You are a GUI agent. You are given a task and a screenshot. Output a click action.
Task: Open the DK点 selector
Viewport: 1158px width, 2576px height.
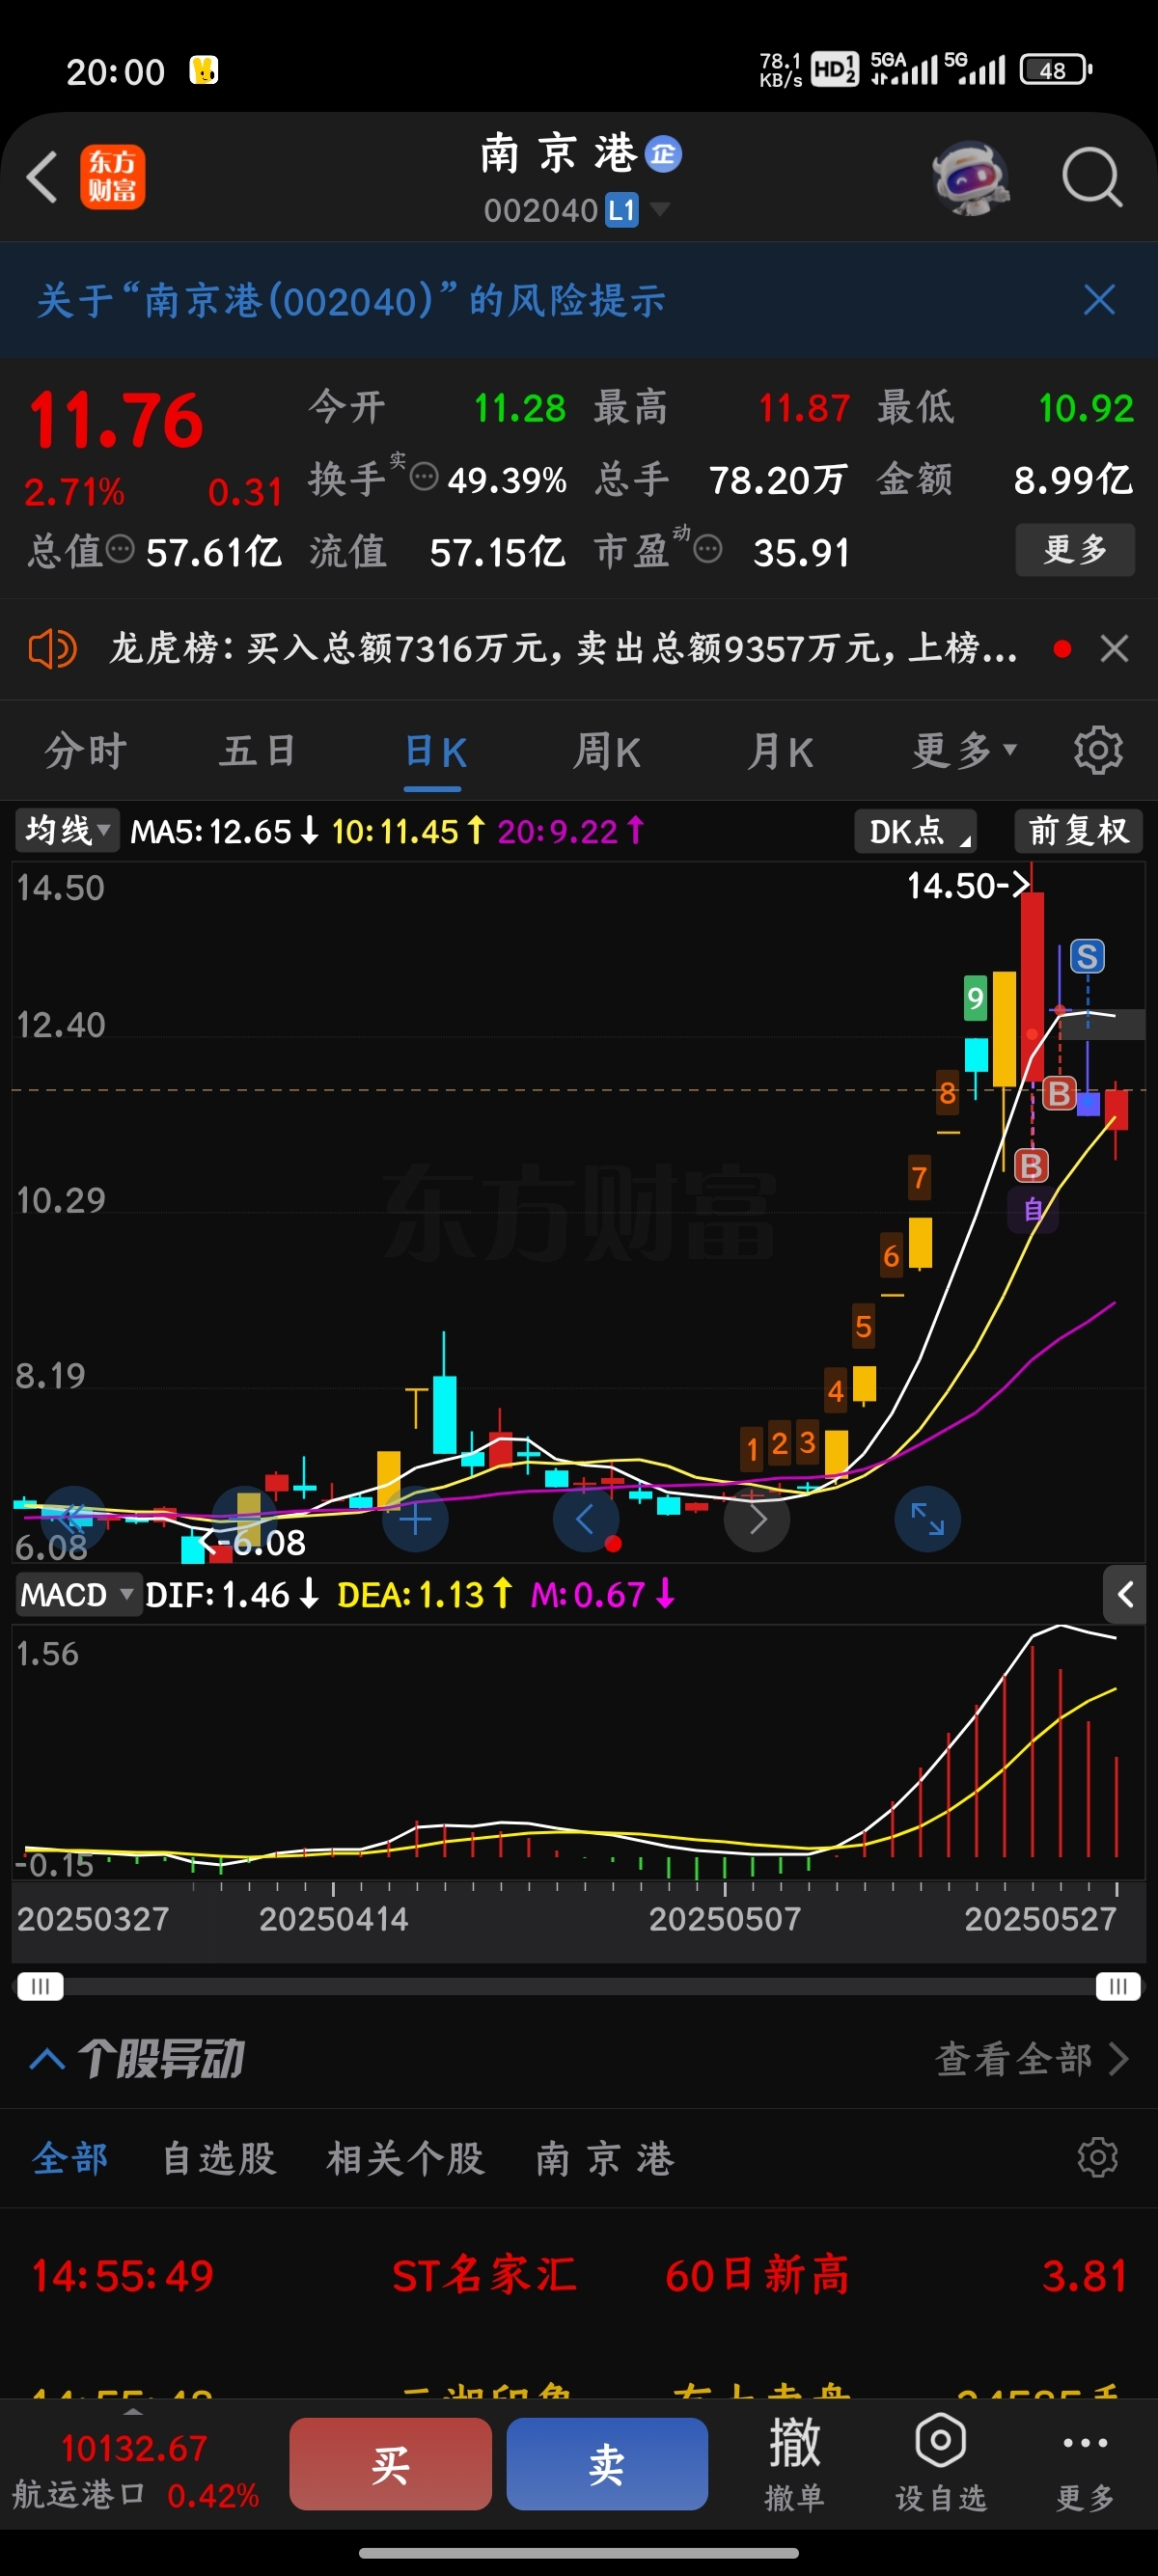coord(915,831)
